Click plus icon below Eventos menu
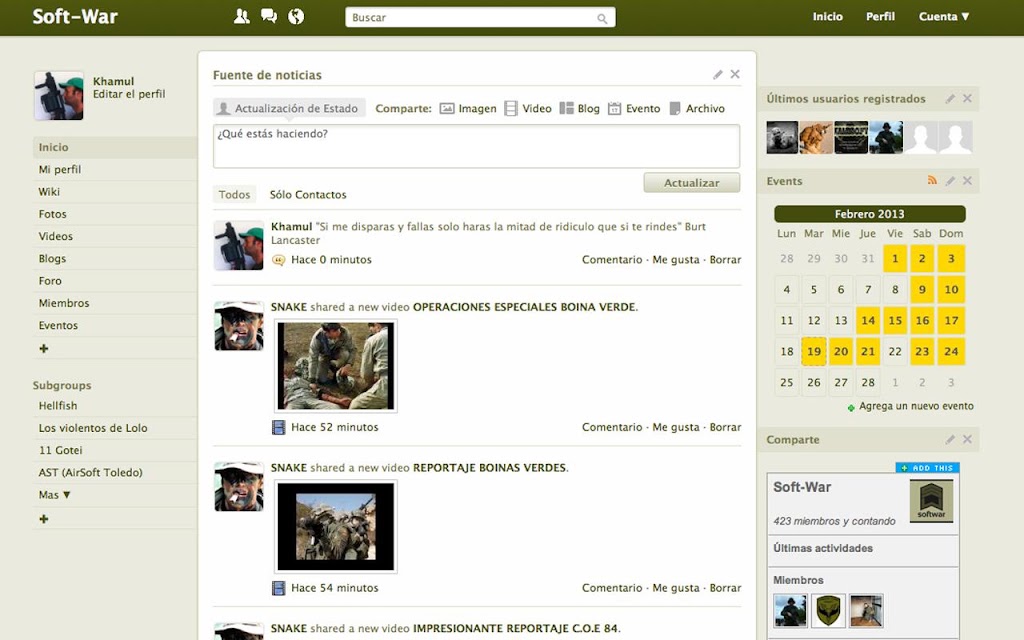 click(x=44, y=349)
